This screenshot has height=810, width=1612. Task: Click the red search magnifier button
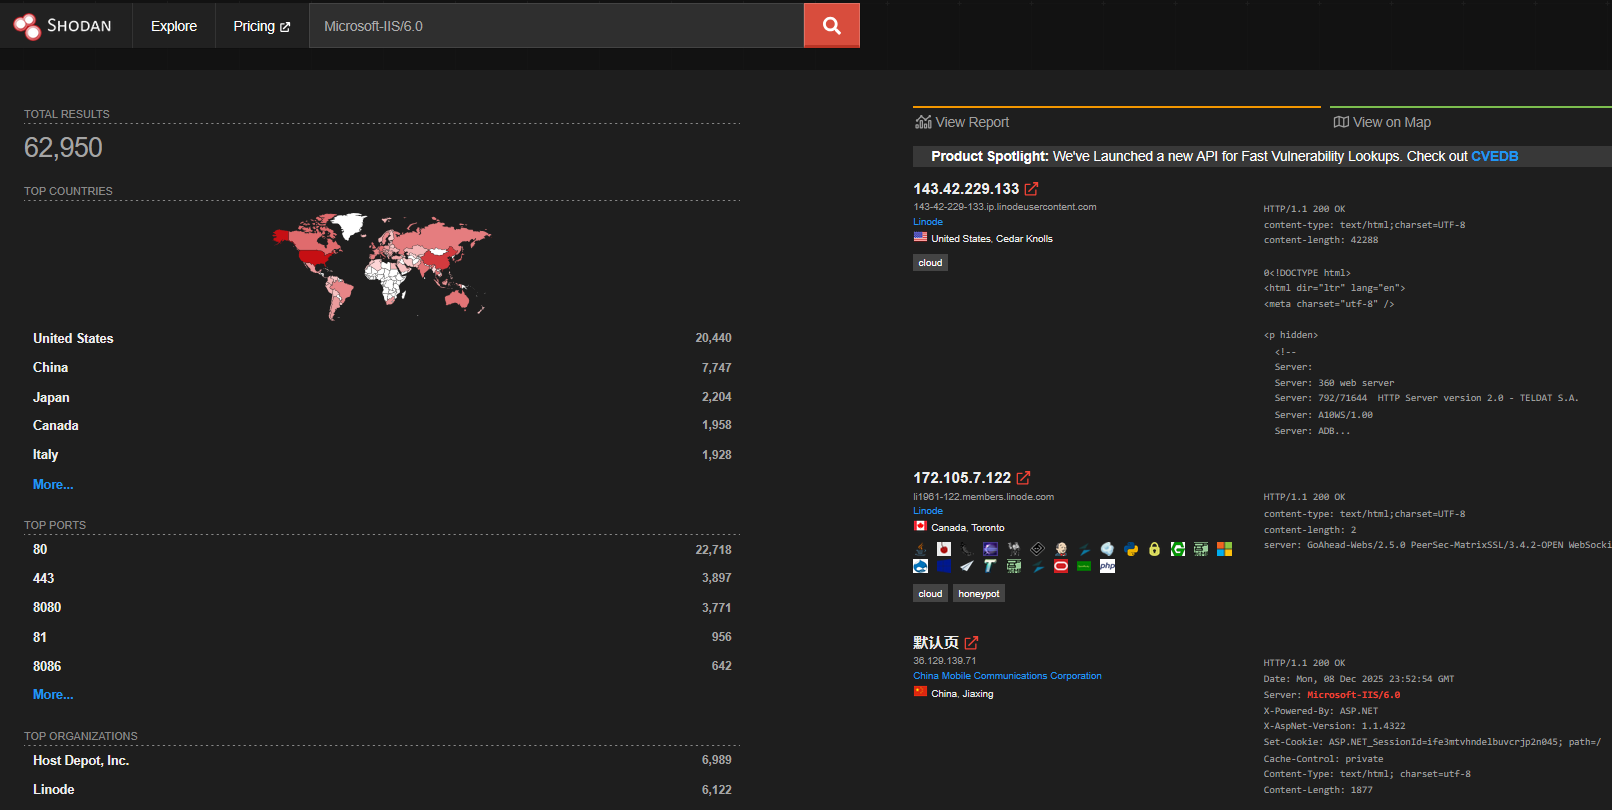(x=831, y=25)
